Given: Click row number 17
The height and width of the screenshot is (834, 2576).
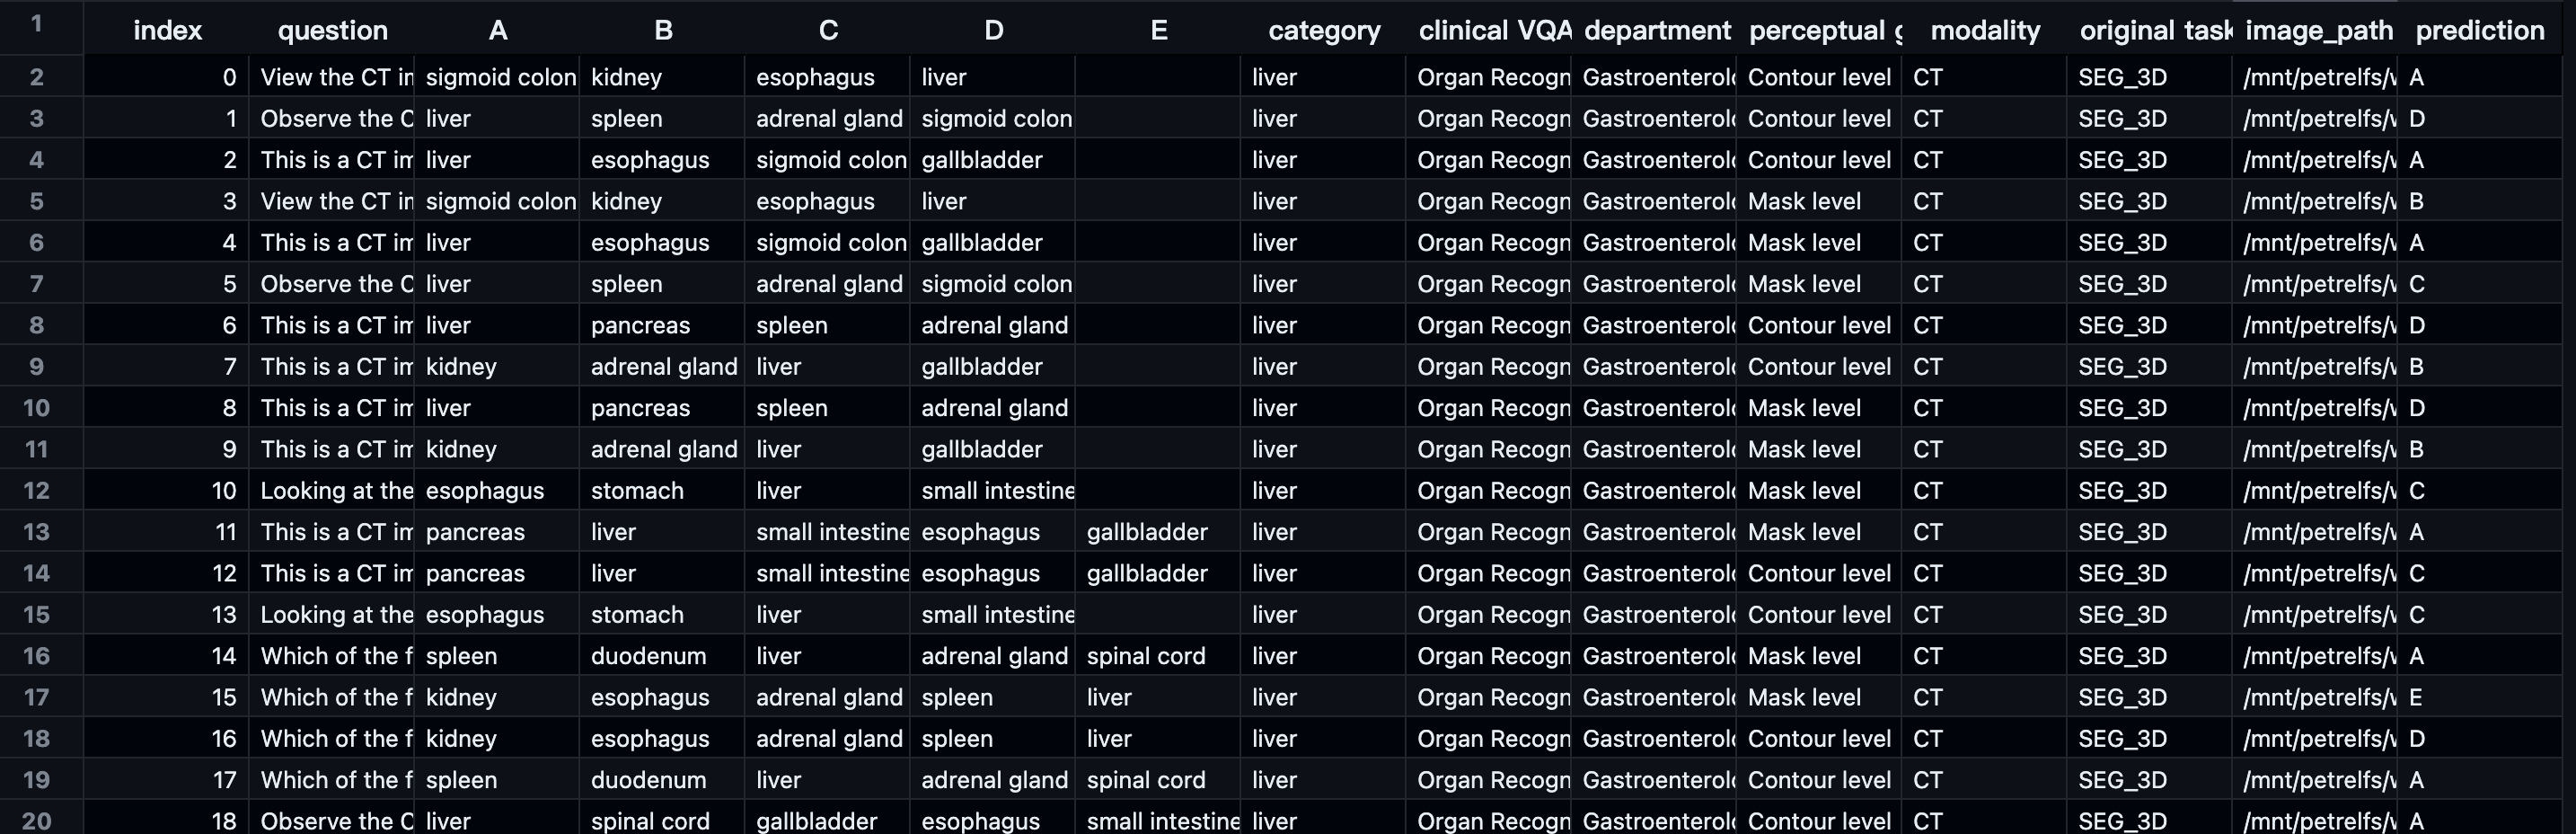Looking at the screenshot, I should coord(36,697).
